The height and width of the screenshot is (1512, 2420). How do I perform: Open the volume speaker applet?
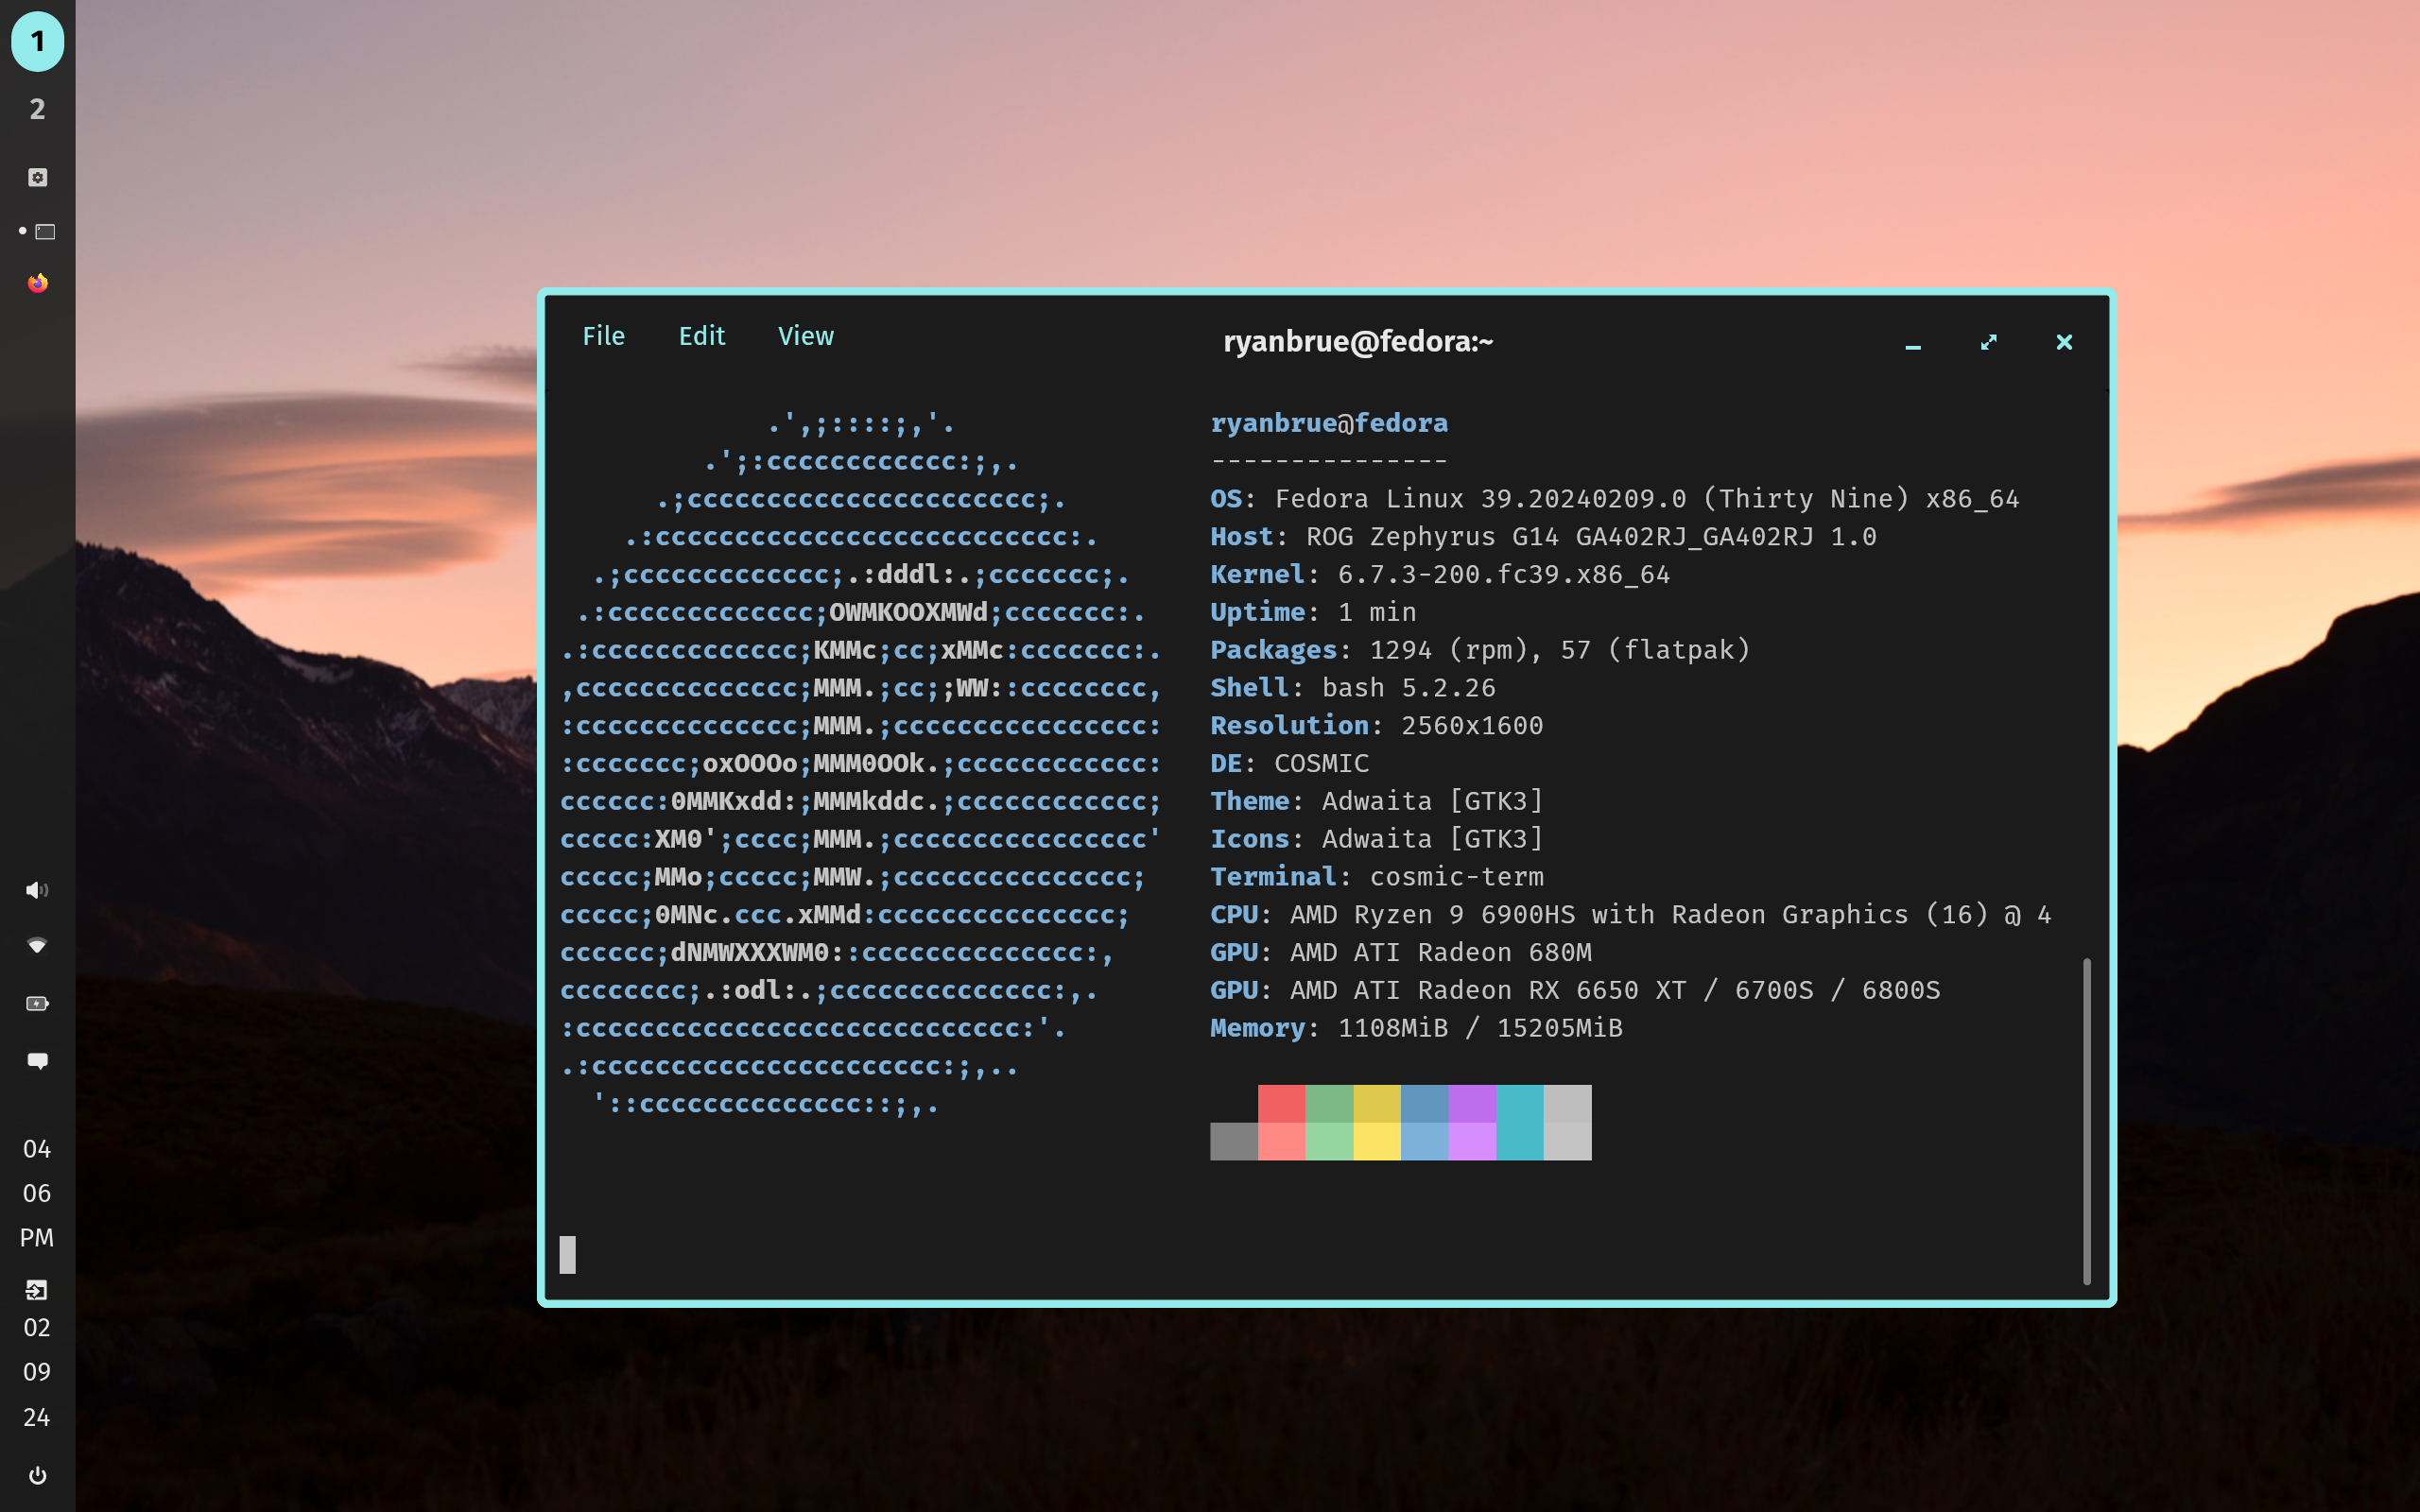click(x=37, y=890)
